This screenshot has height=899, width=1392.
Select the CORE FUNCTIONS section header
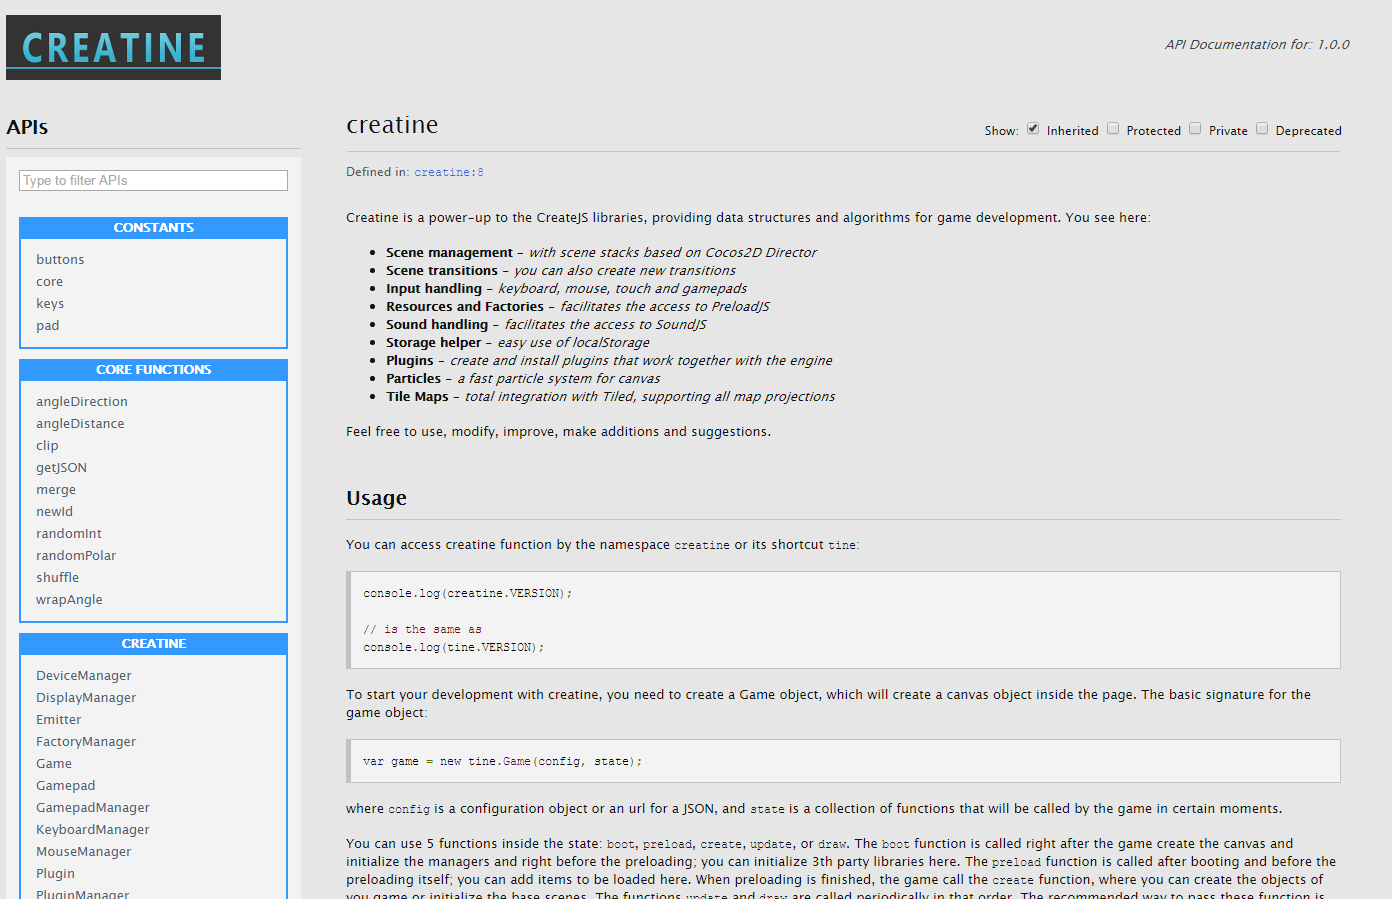(153, 370)
